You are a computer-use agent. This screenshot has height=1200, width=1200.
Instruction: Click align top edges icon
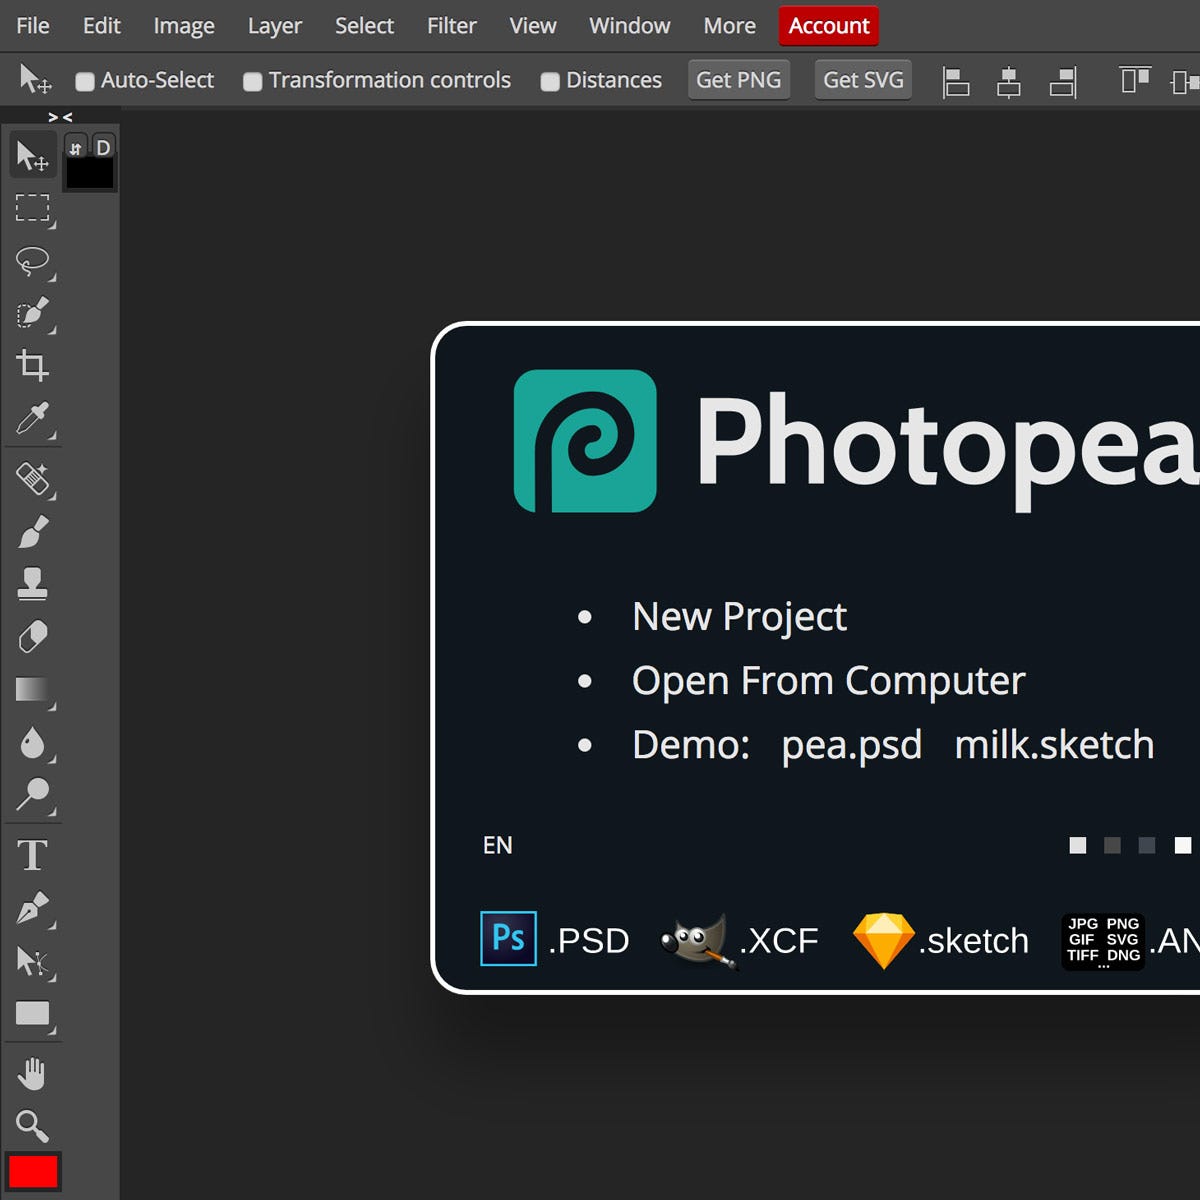pyautogui.click(x=1134, y=80)
